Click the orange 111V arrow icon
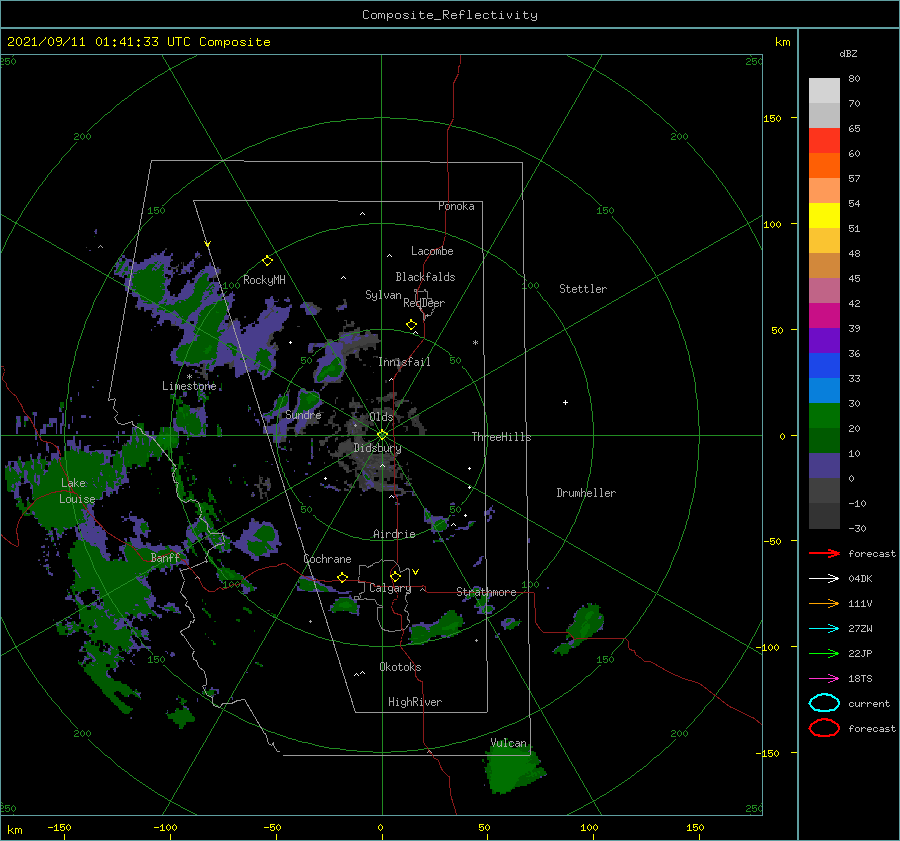This screenshot has width=900, height=841. pyautogui.click(x=824, y=603)
